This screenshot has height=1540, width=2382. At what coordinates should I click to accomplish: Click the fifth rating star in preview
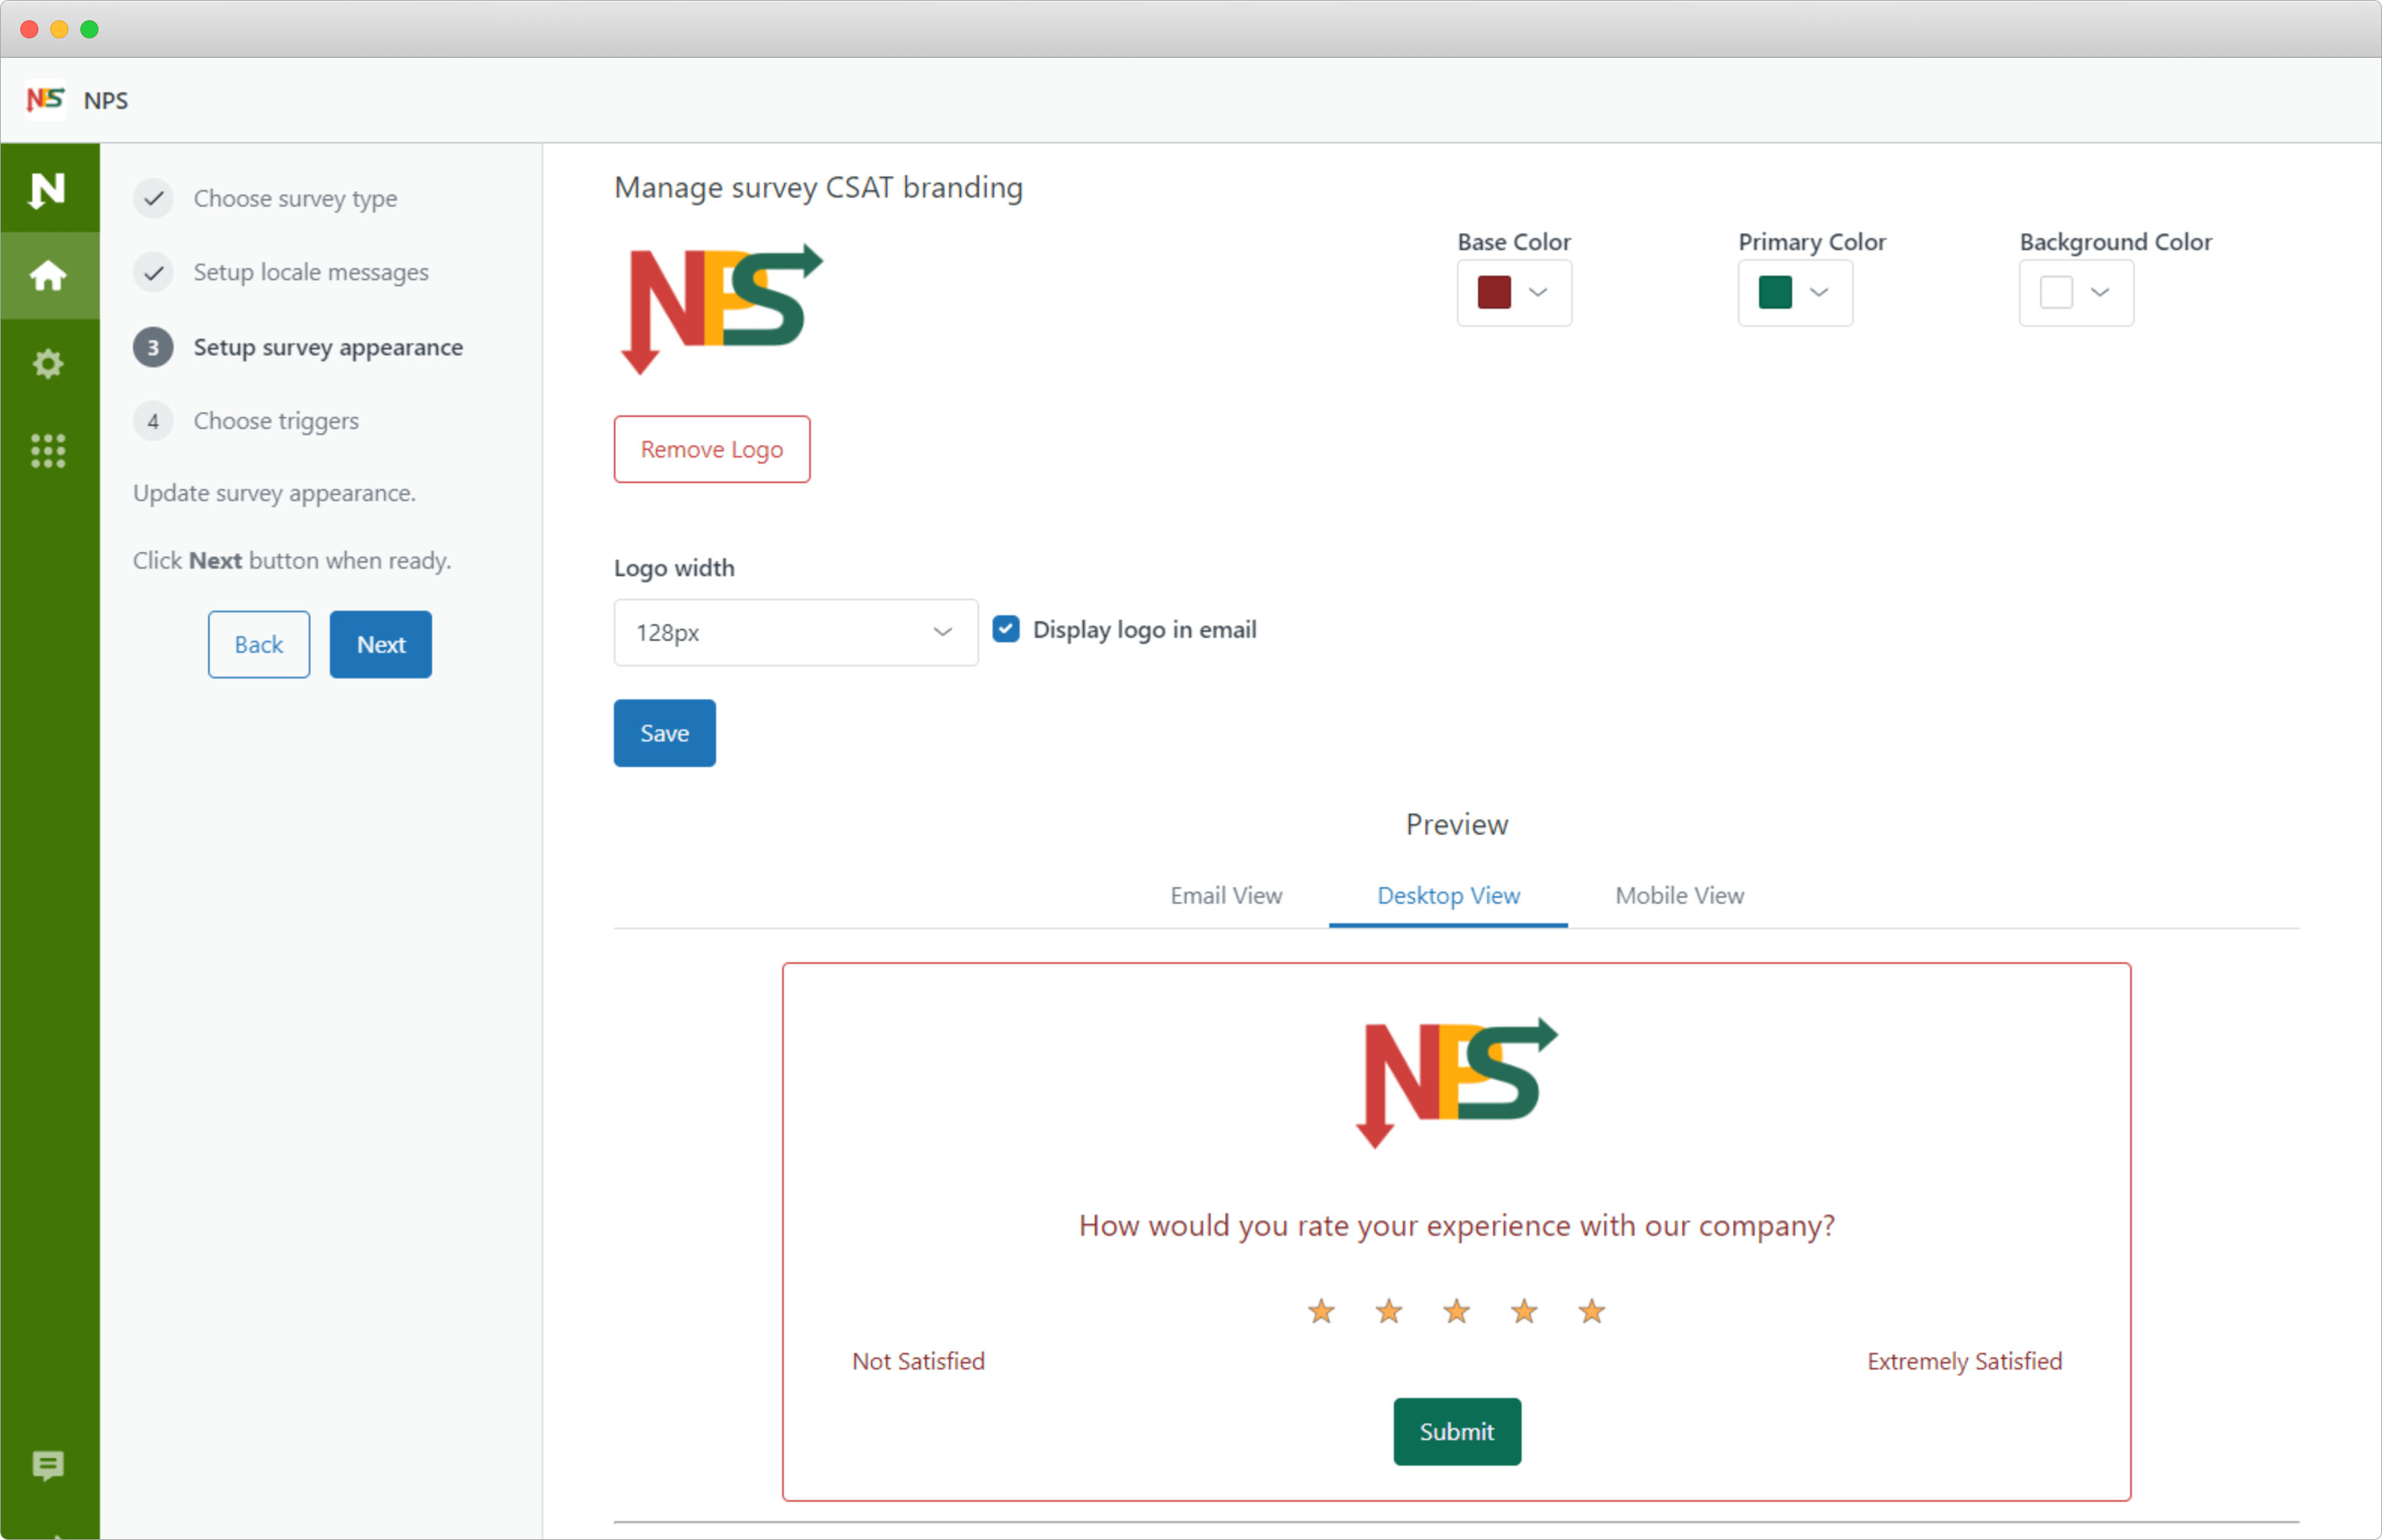pyautogui.click(x=1591, y=1311)
